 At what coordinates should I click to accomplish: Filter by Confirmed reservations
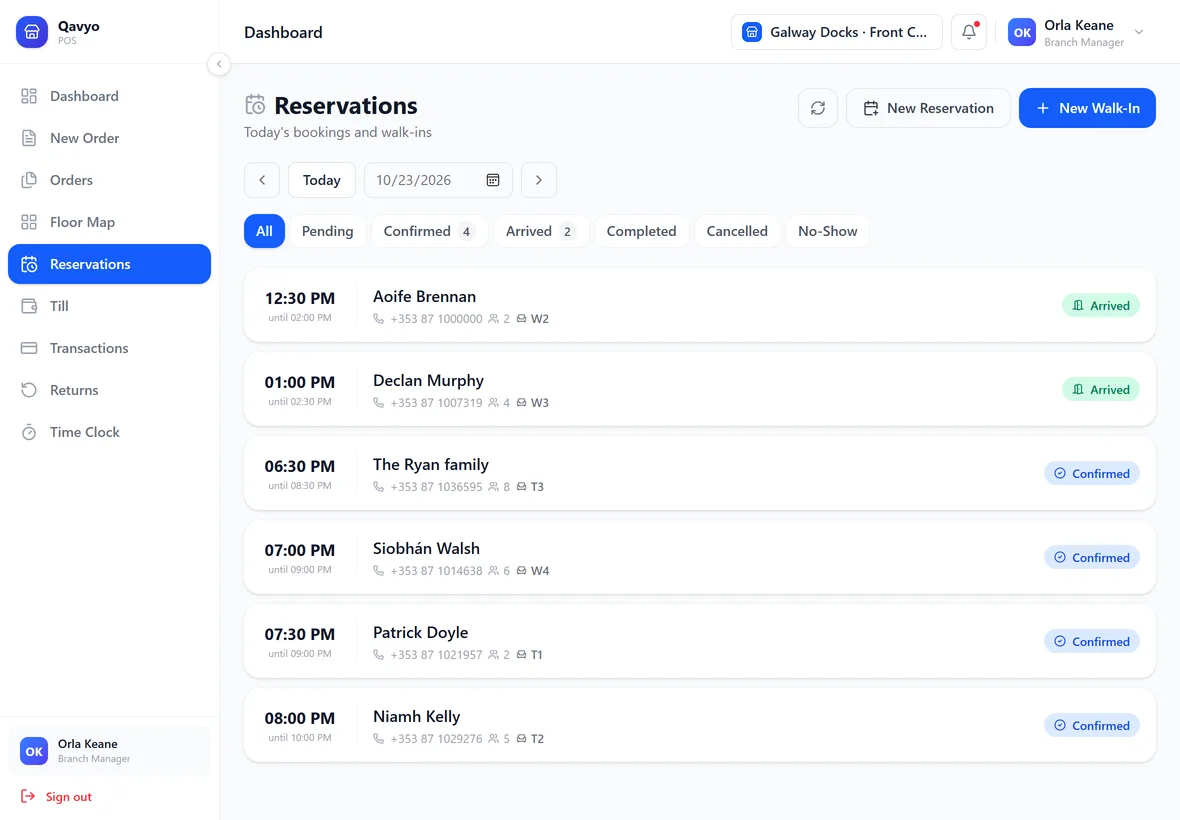(x=429, y=231)
